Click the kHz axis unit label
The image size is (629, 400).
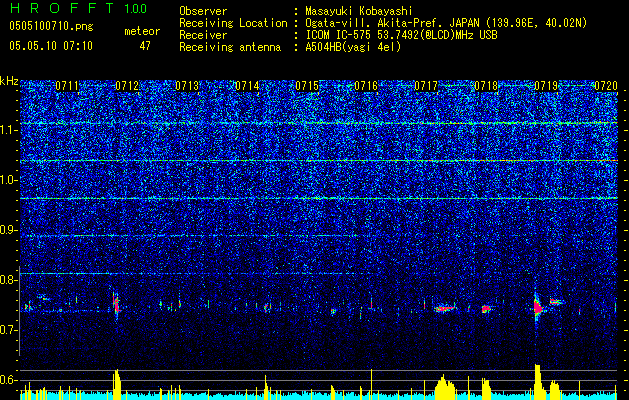tap(9, 81)
